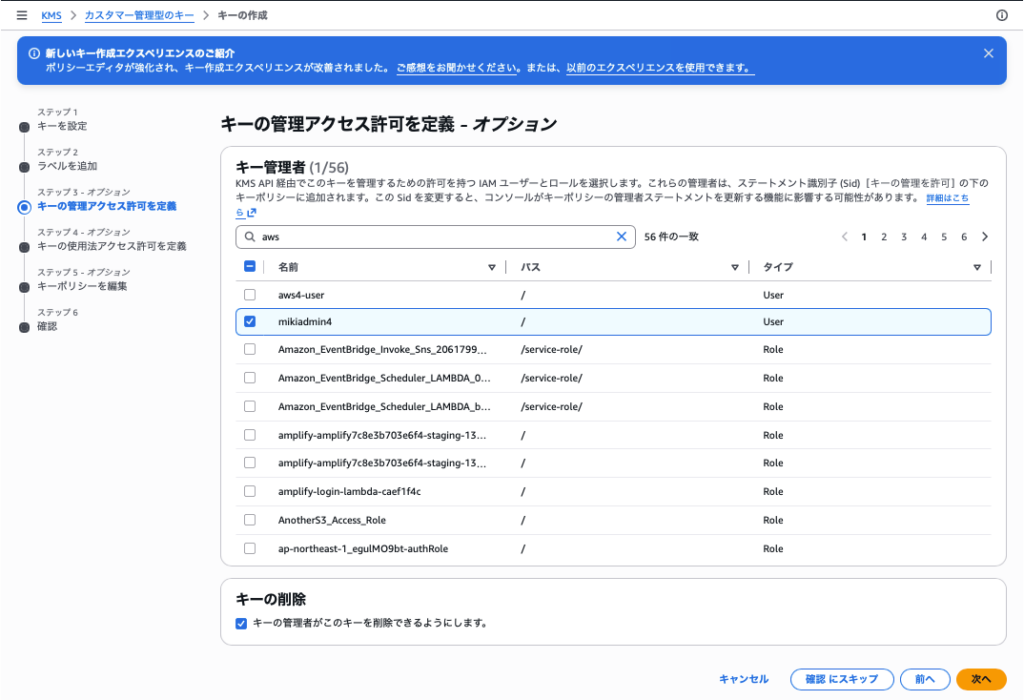The width and height of the screenshot is (1024, 700).
Task: Check the aws4-user row checkbox
Action: pyautogui.click(x=249, y=294)
